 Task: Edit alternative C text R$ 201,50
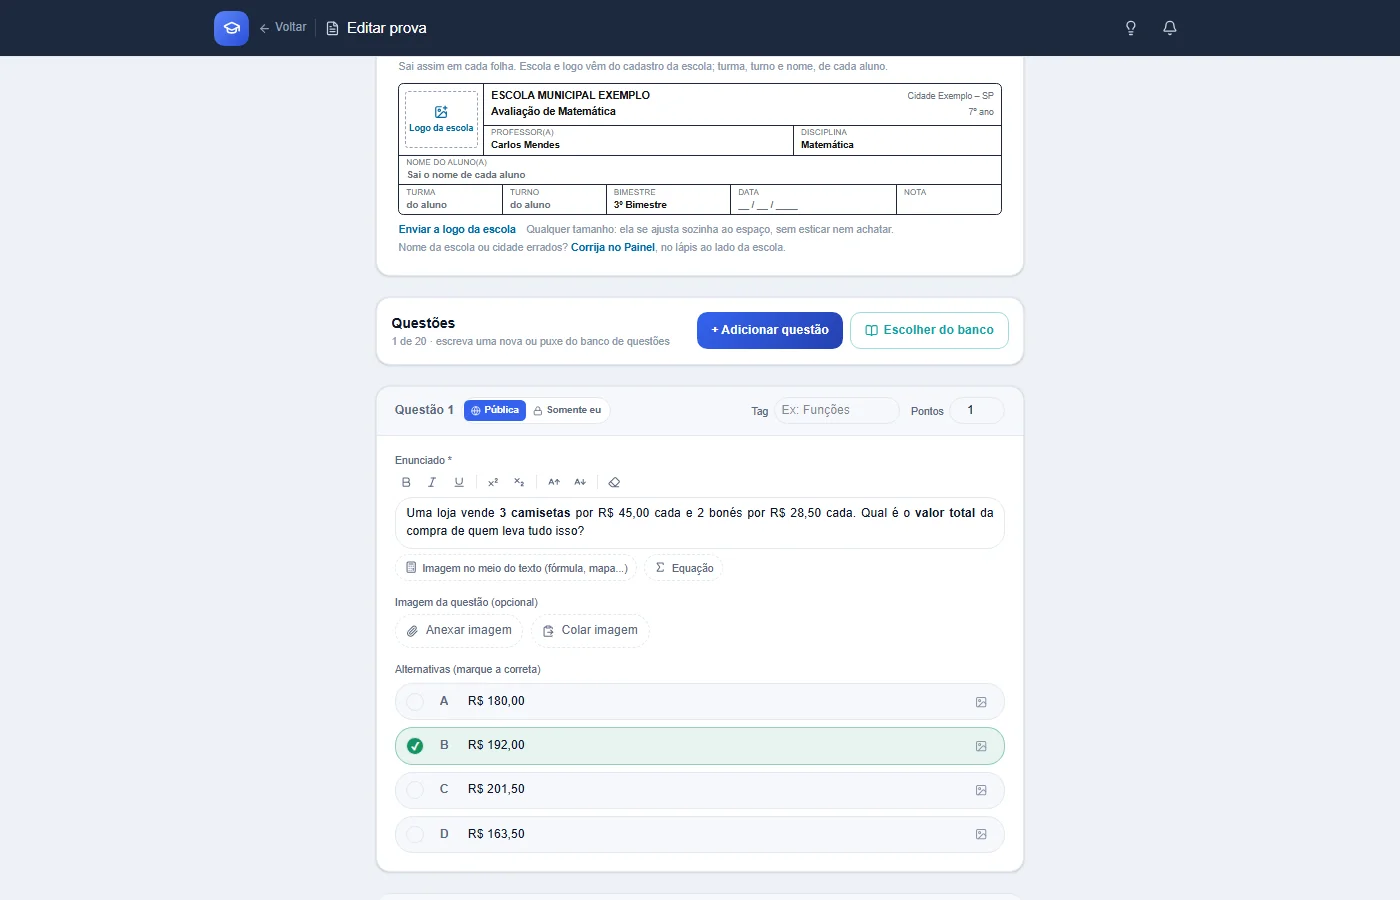pos(496,790)
